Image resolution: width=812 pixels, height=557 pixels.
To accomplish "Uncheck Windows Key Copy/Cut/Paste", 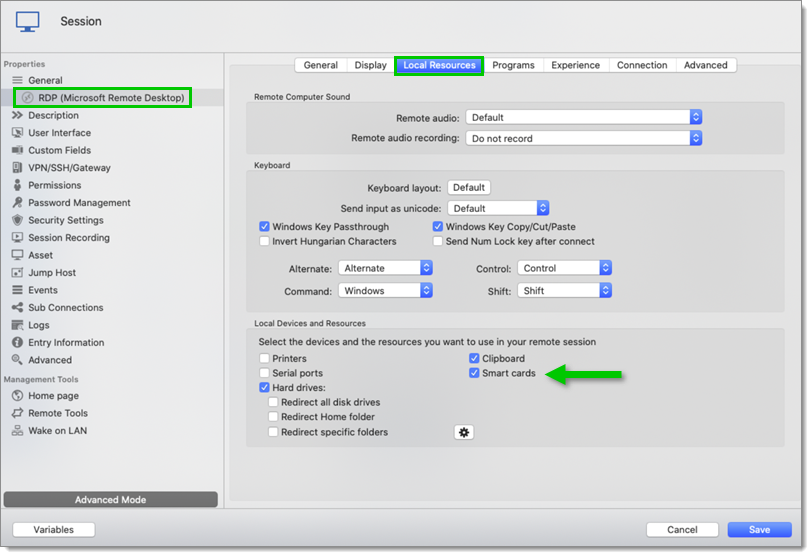I will coord(438,227).
